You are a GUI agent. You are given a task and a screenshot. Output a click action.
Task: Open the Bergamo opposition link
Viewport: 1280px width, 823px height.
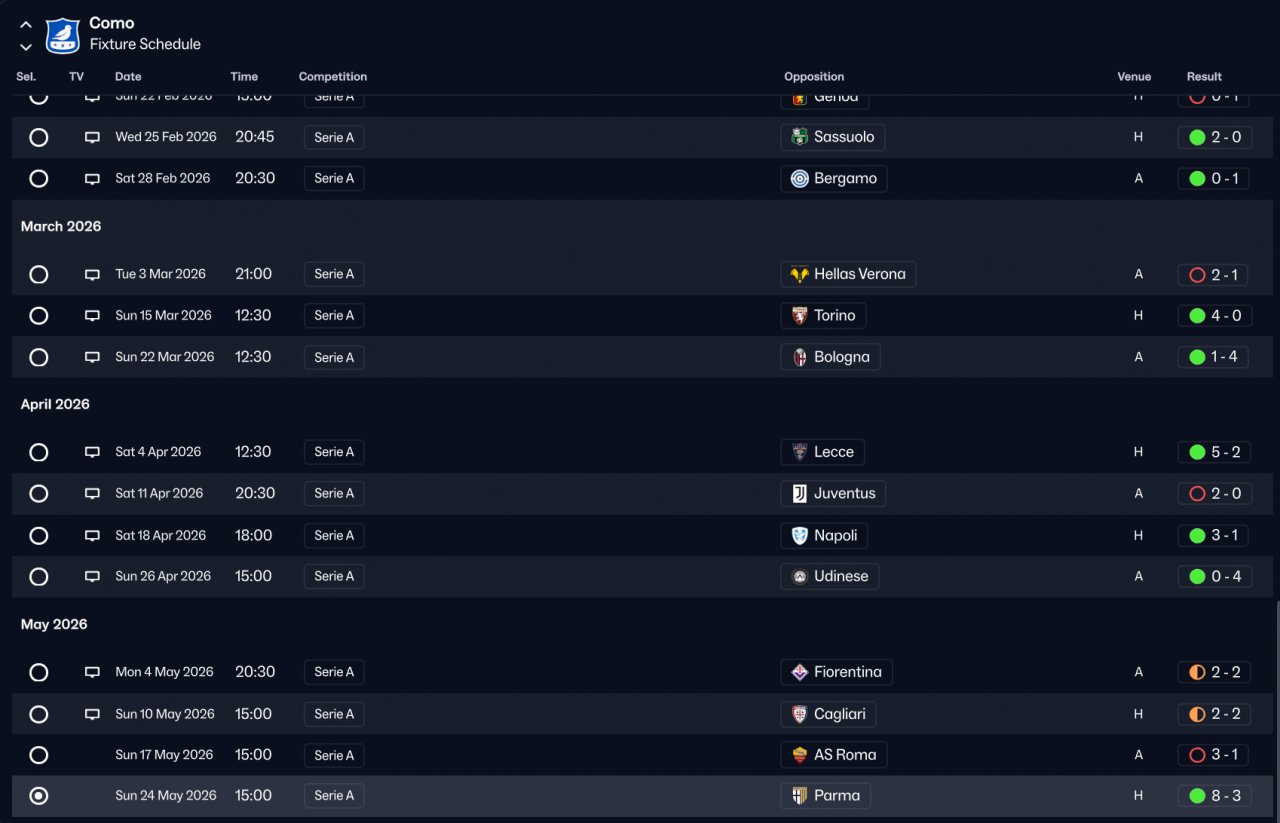point(844,179)
